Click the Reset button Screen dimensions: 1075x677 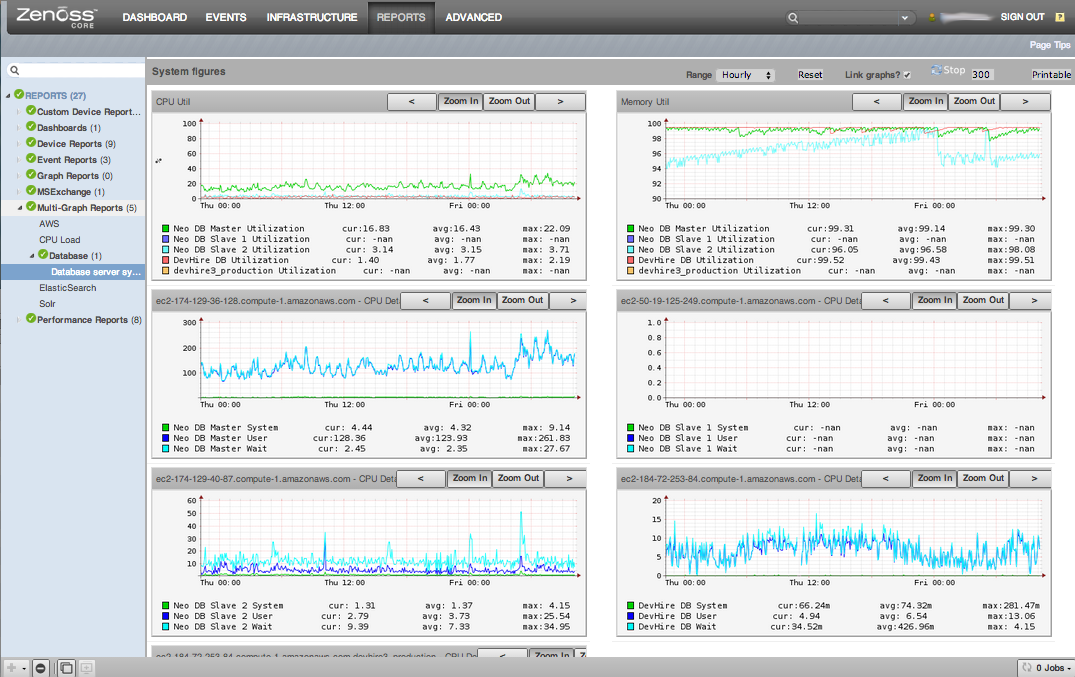(810, 75)
